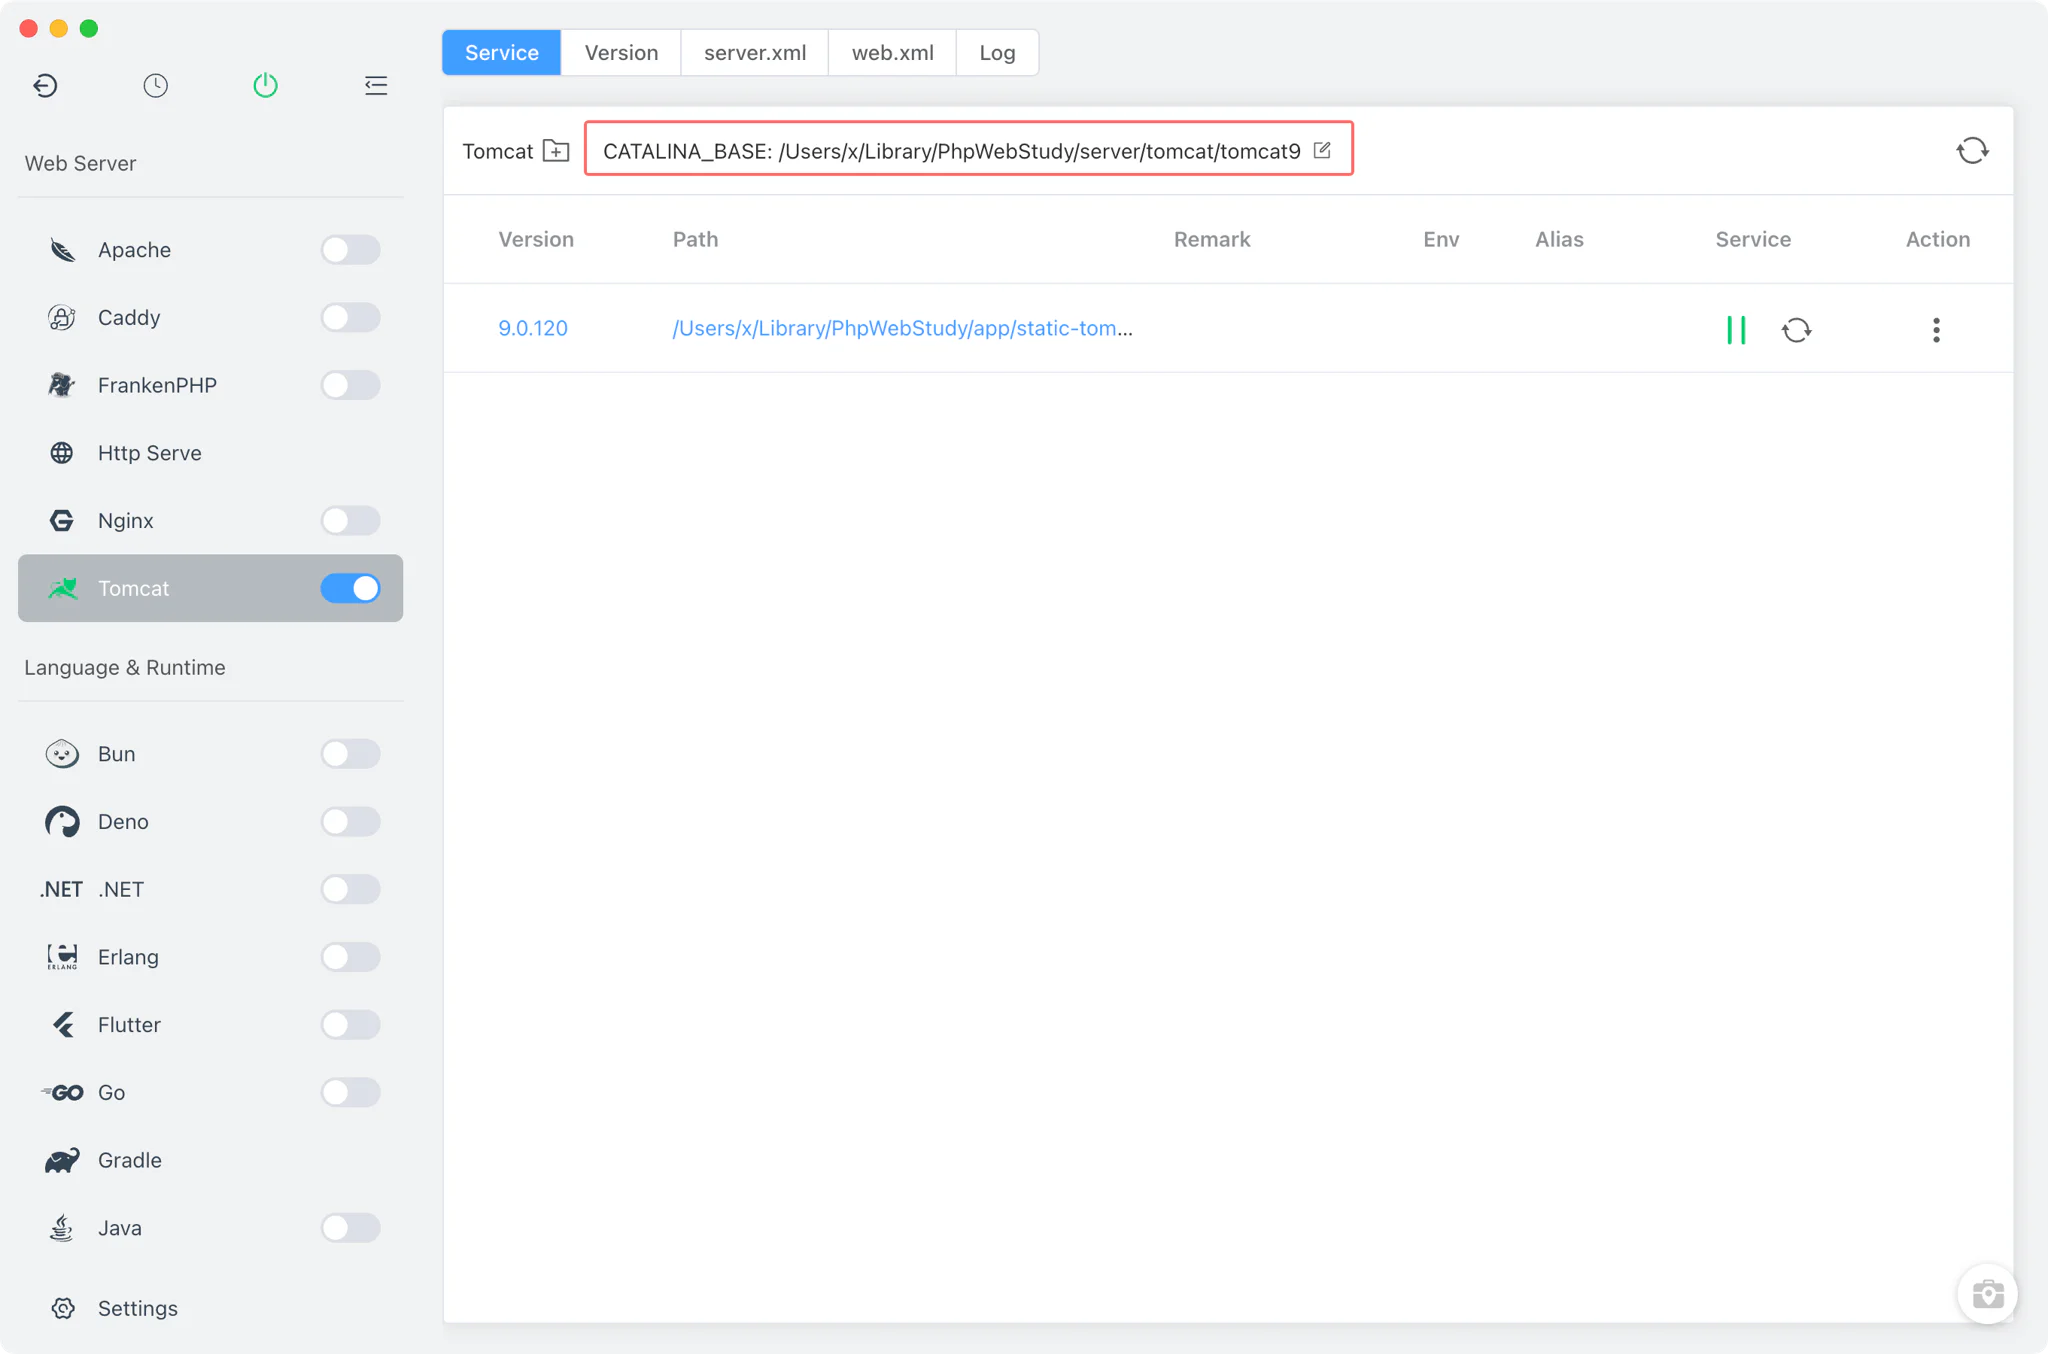Click the .NET logo icon
2048x1354 pixels.
pyautogui.click(x=61, y=889)
